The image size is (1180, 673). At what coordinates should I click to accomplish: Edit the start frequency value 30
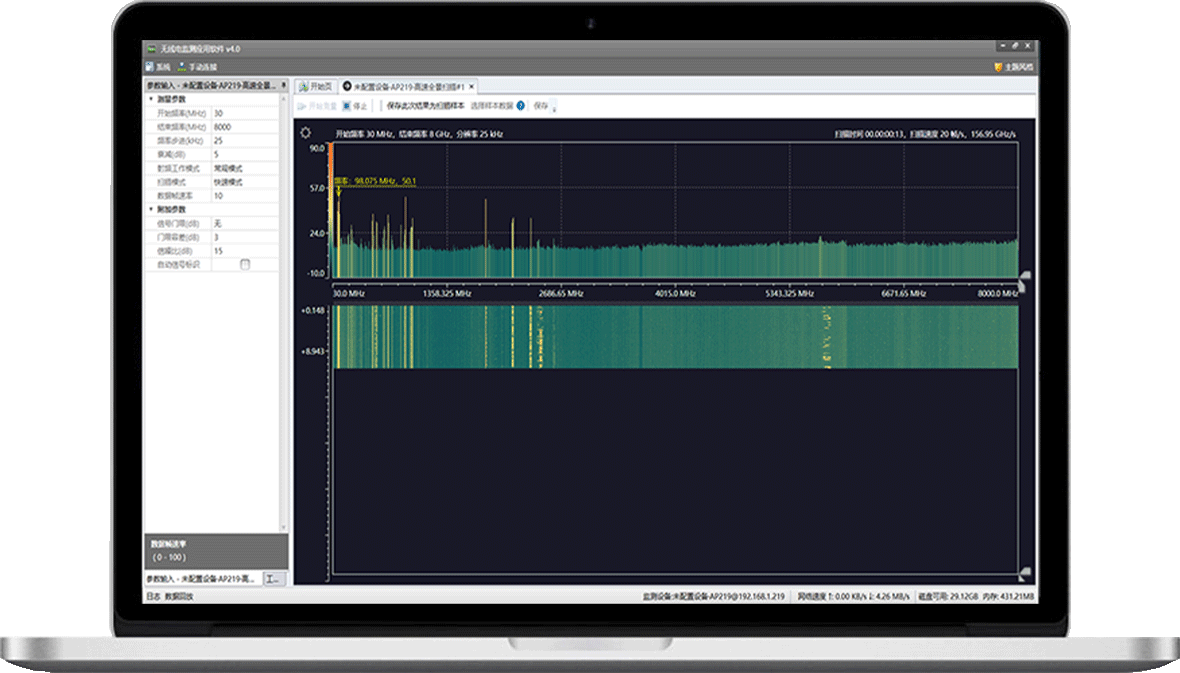pos(245,113)
